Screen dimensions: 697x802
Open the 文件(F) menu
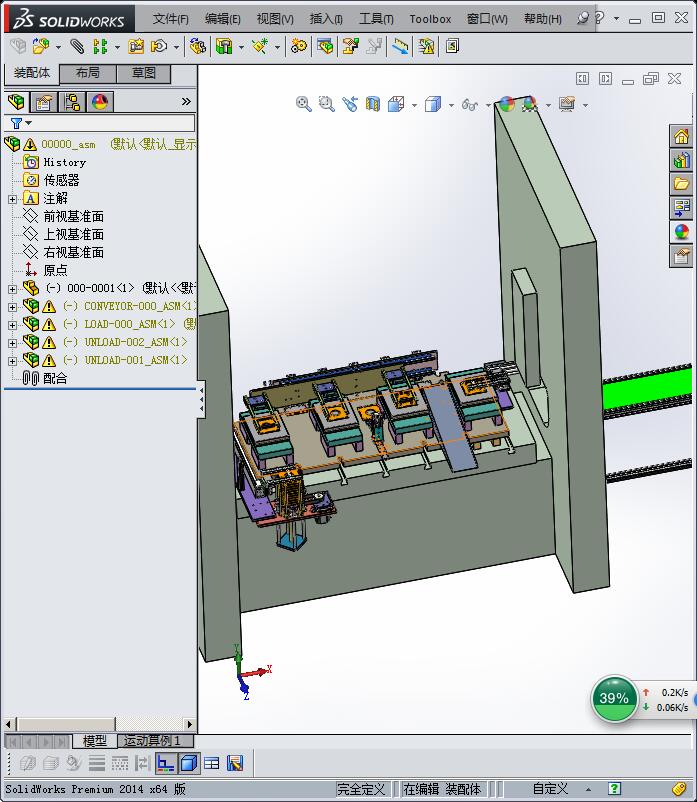(170, 19)
